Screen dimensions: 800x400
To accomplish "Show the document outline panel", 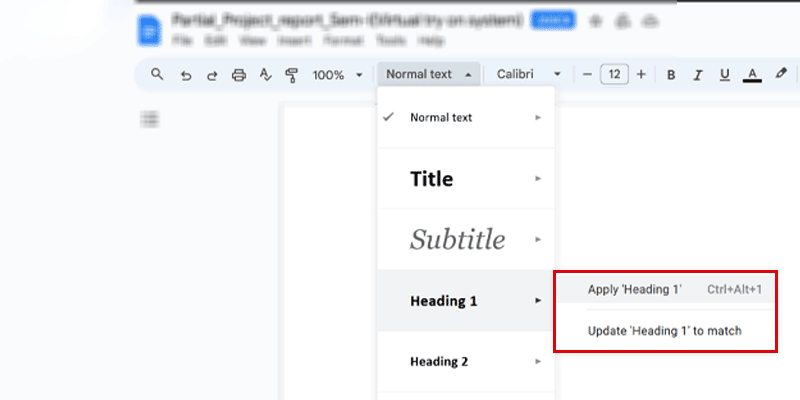I will 149,119.
